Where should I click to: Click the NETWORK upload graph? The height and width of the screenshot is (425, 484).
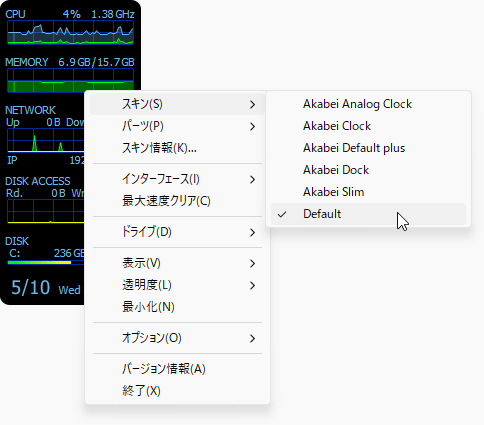[46, 140]
